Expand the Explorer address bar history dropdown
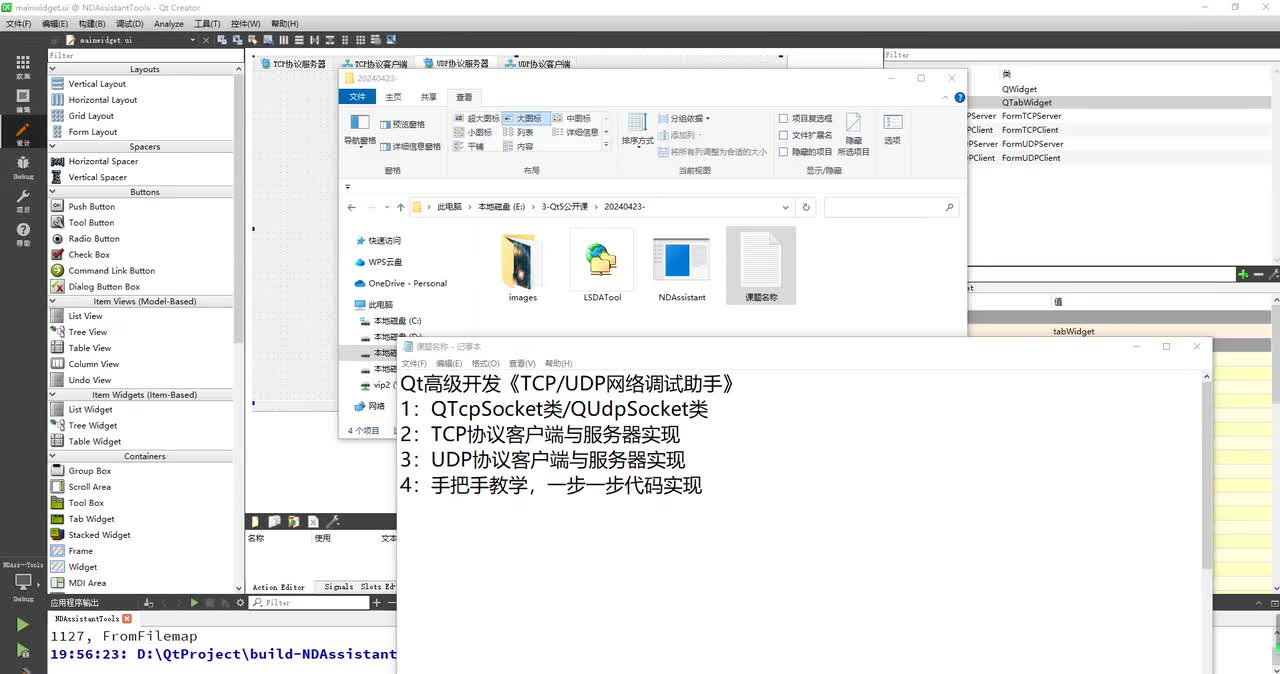This screenshot has width=1280, height=674. point(788,207)
